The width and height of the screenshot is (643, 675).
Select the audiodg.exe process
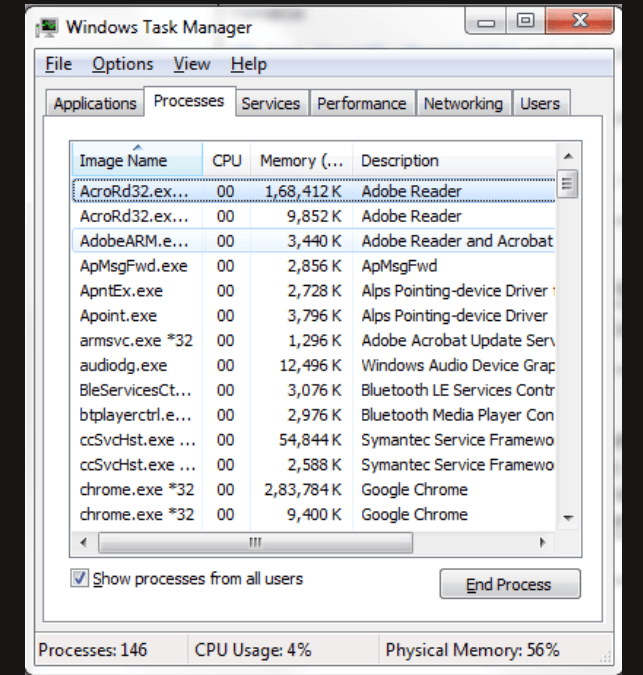point(314,365)
